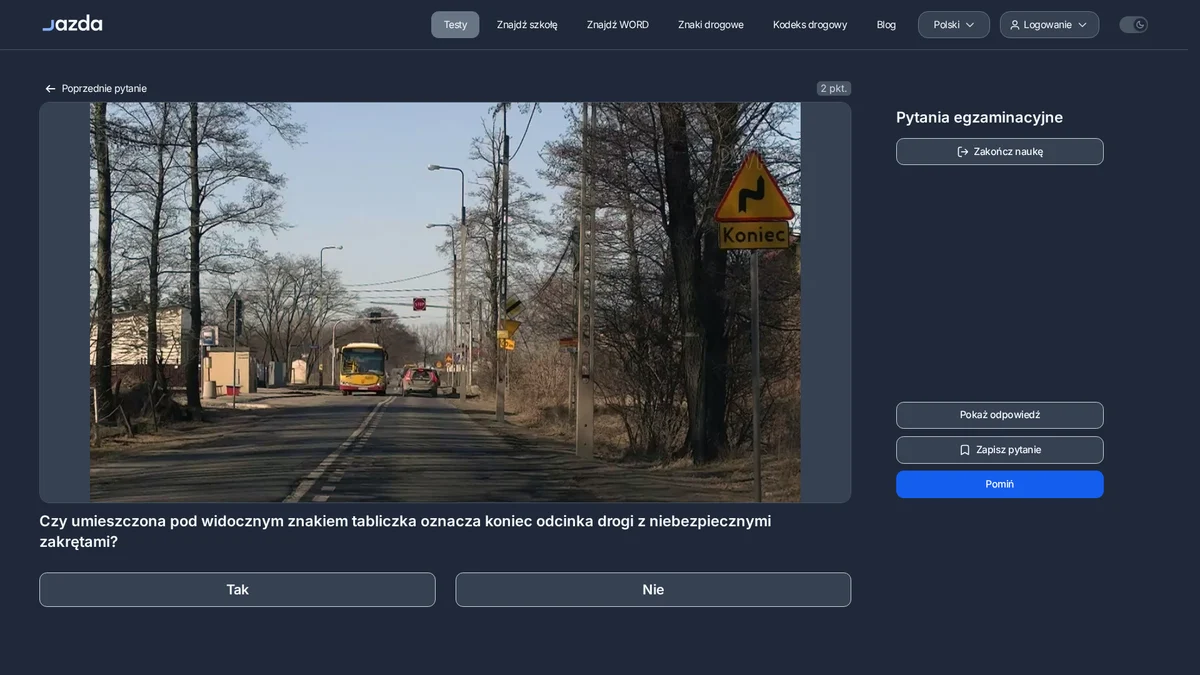Click the 2 pkt. points badge
Viewport: 1200px width, 675px height.
(x=834, y=89)
